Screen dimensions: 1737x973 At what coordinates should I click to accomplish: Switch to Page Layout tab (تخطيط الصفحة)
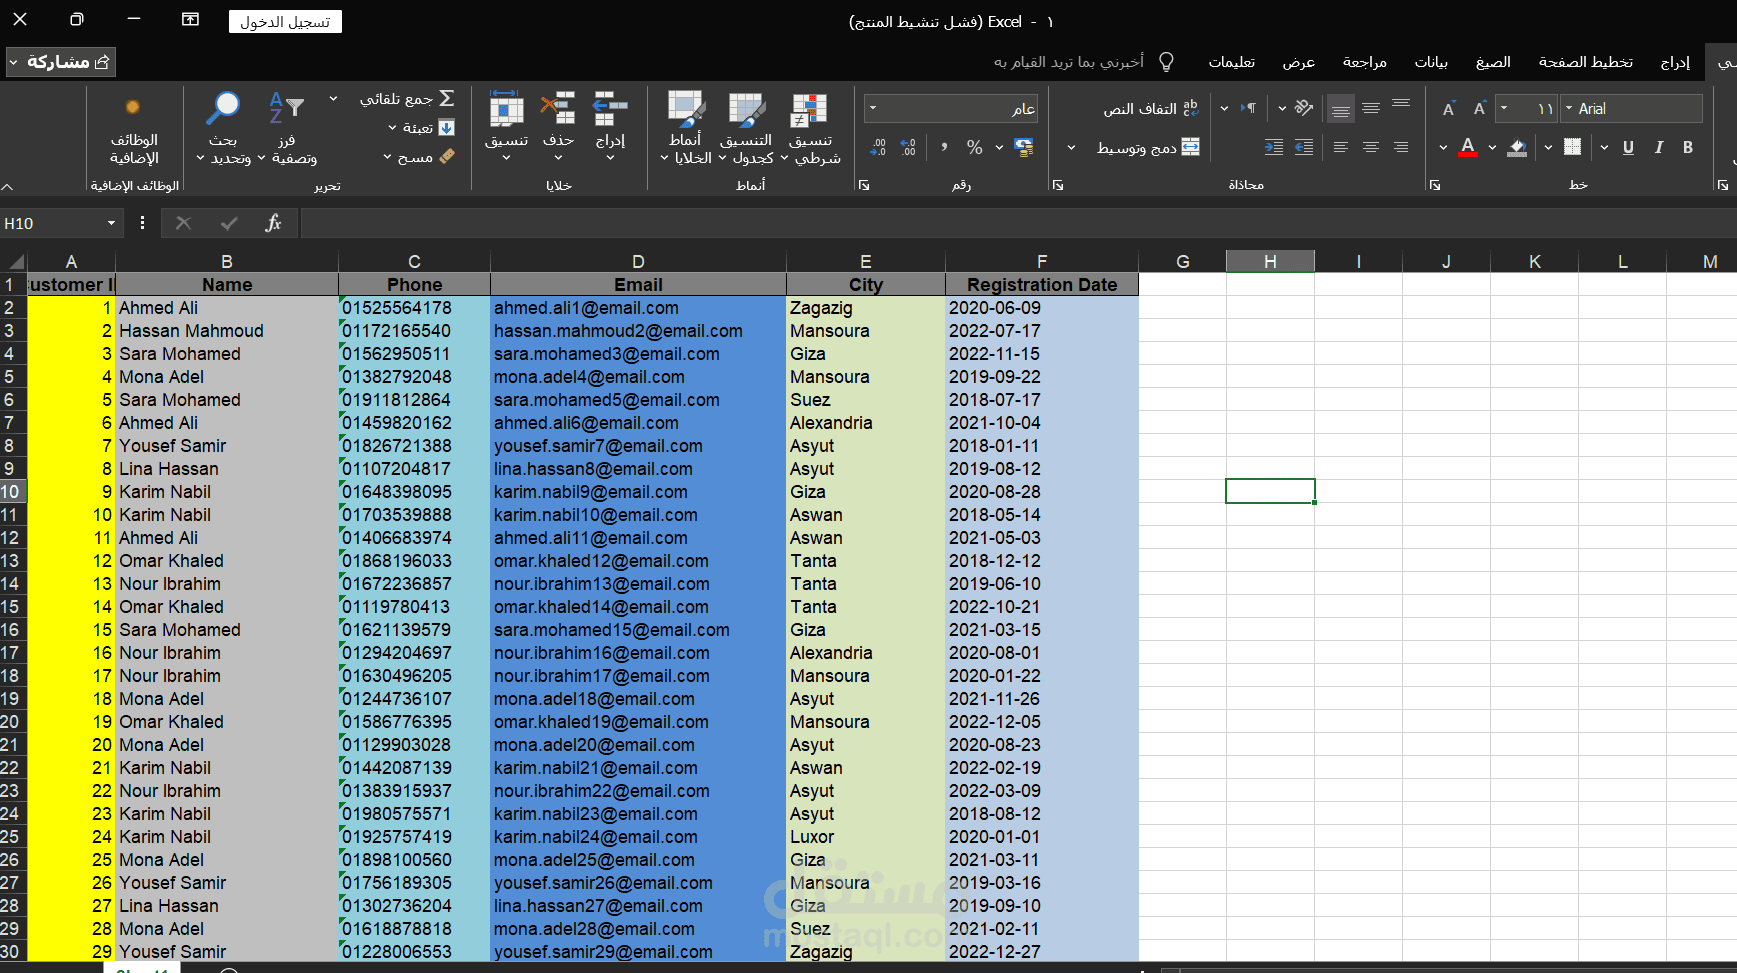1585,62
